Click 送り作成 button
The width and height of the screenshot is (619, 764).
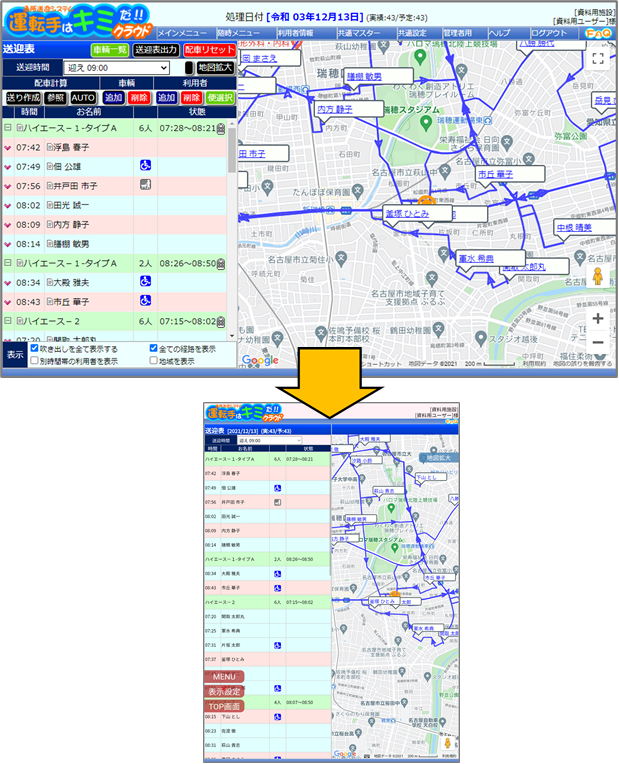(x=23, y=98)
